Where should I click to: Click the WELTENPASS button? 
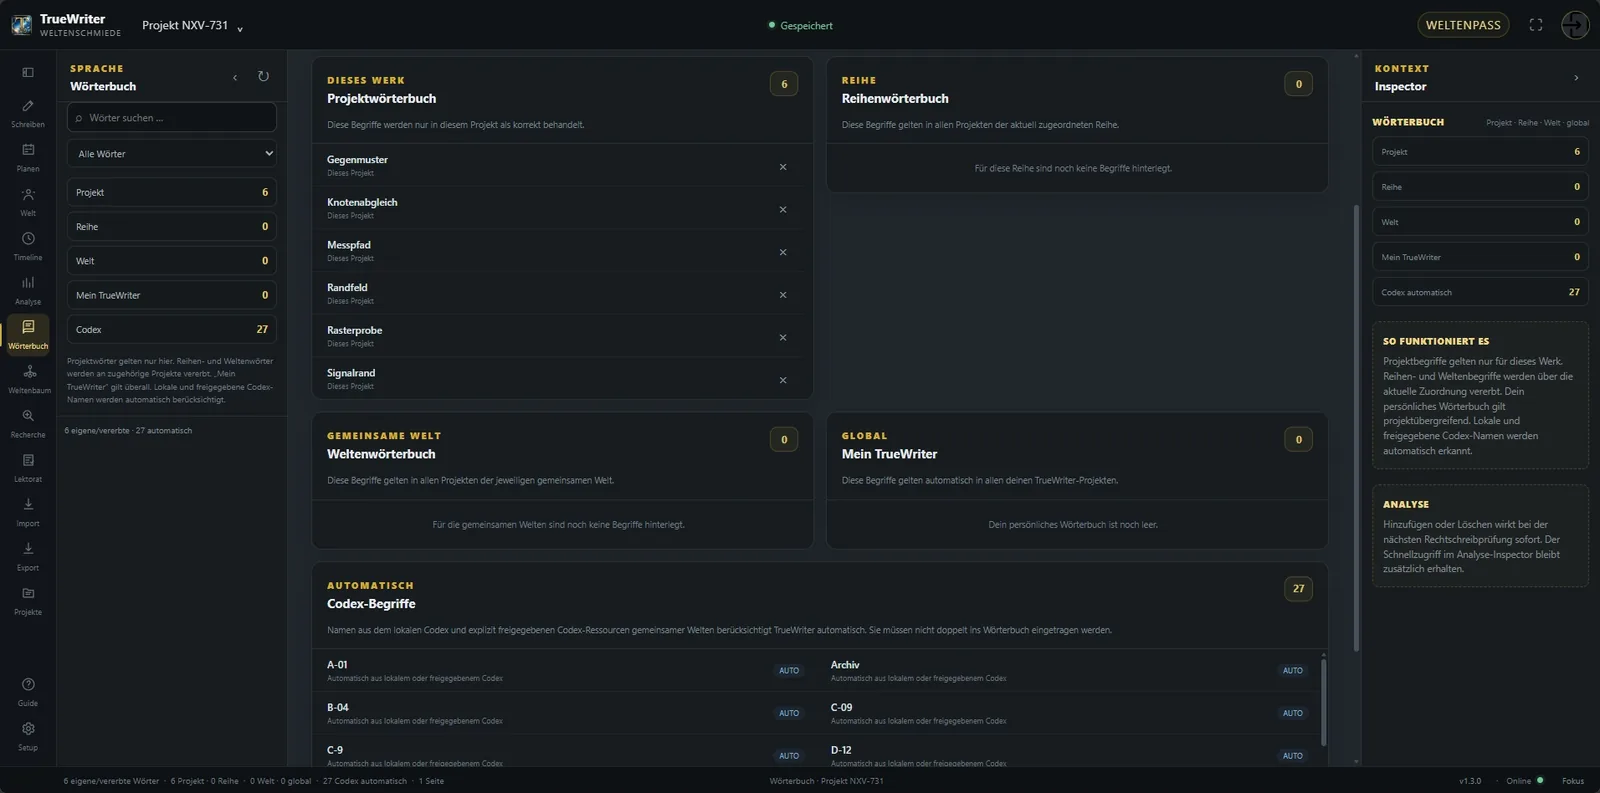1463,25
